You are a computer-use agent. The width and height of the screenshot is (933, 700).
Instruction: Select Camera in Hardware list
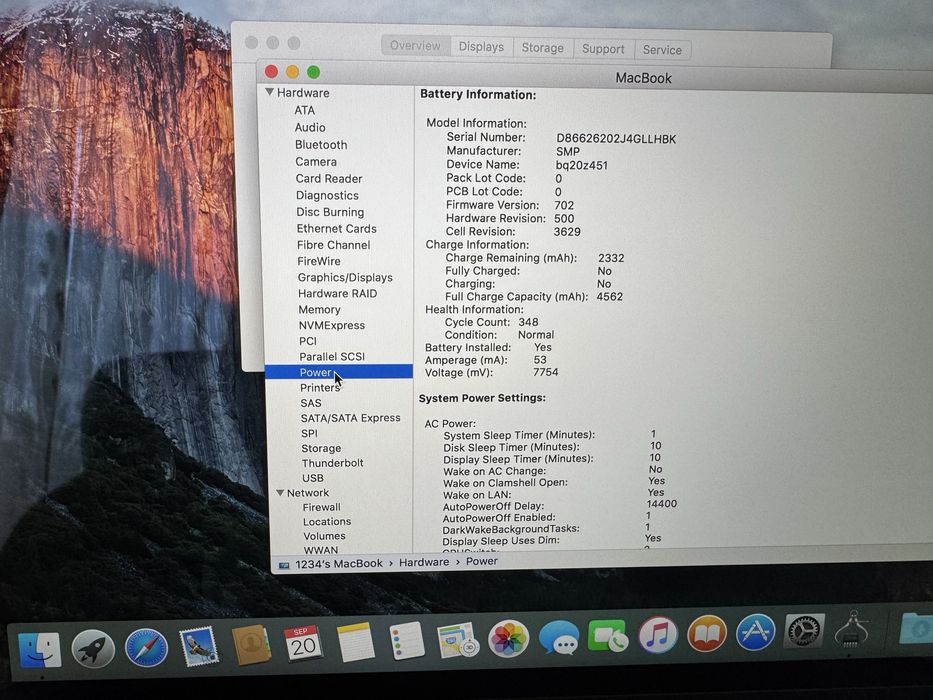coord(316,162)
